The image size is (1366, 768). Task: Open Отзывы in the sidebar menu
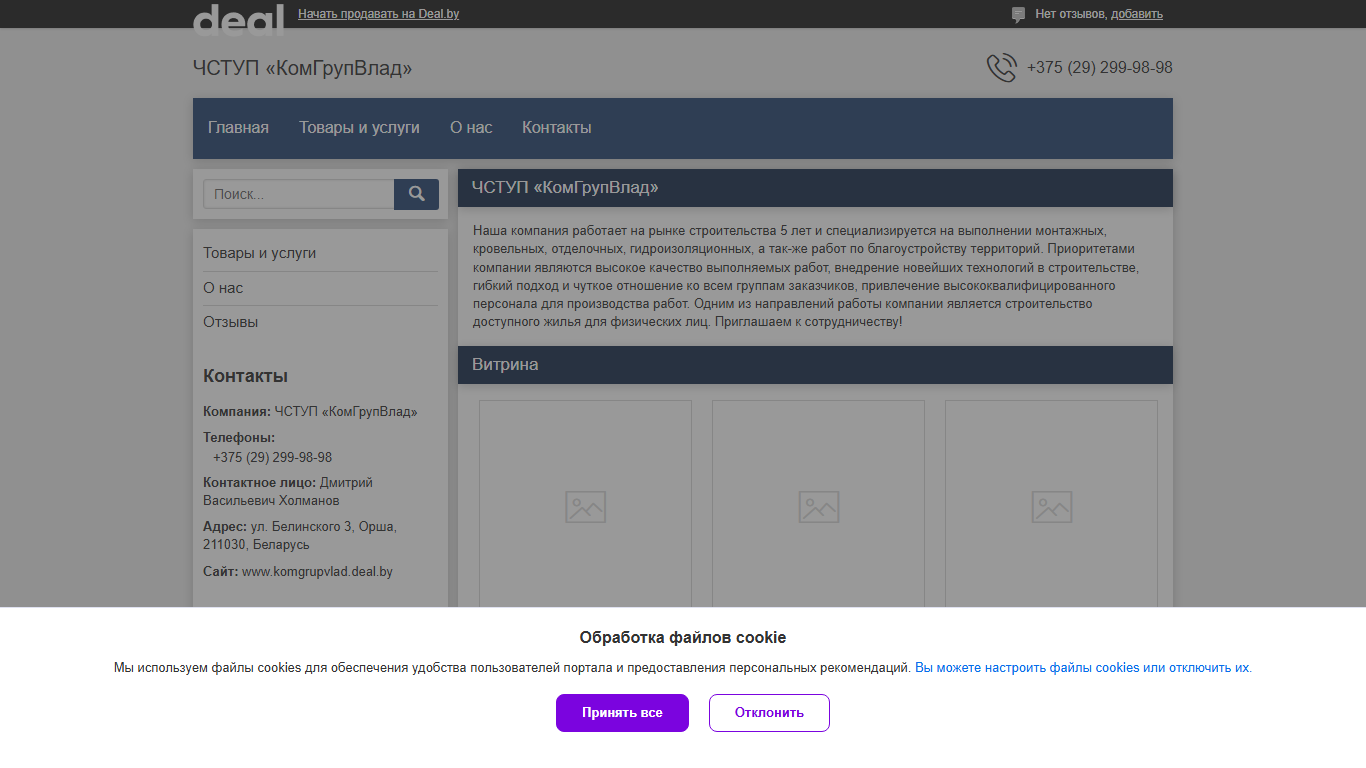tap(230, 322)
